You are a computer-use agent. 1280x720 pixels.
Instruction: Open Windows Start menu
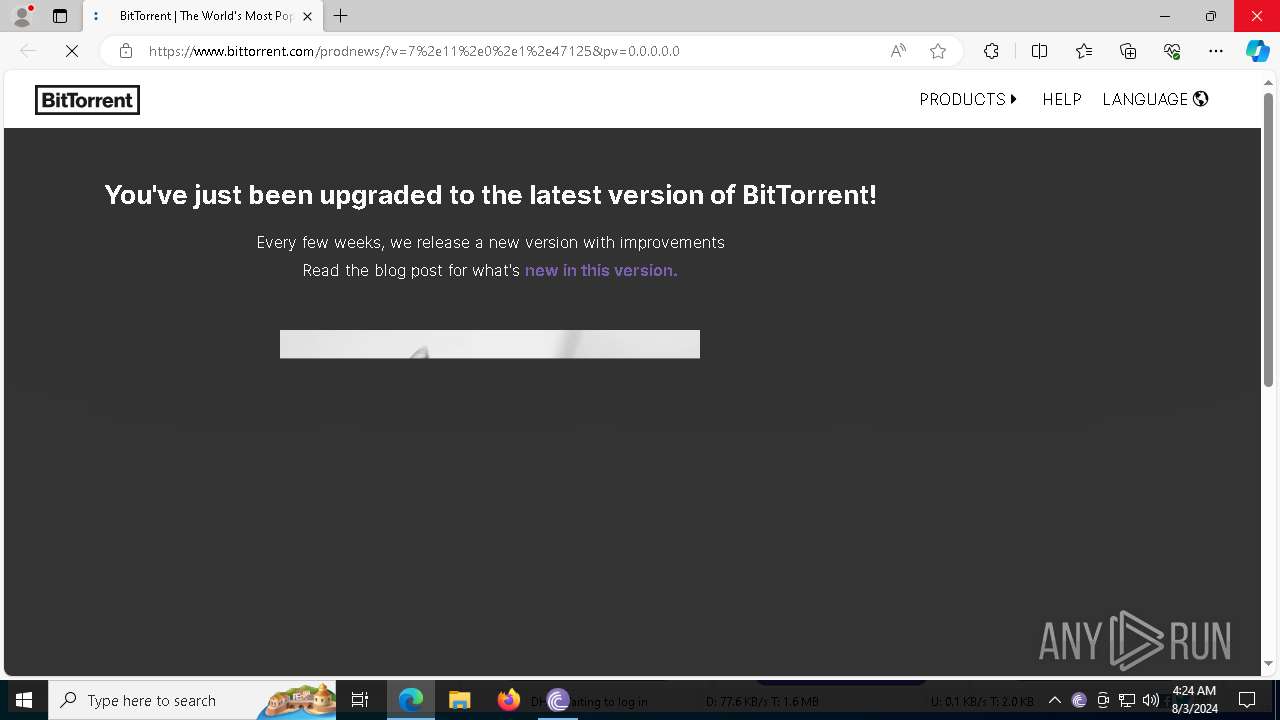[x=24, y=700]
